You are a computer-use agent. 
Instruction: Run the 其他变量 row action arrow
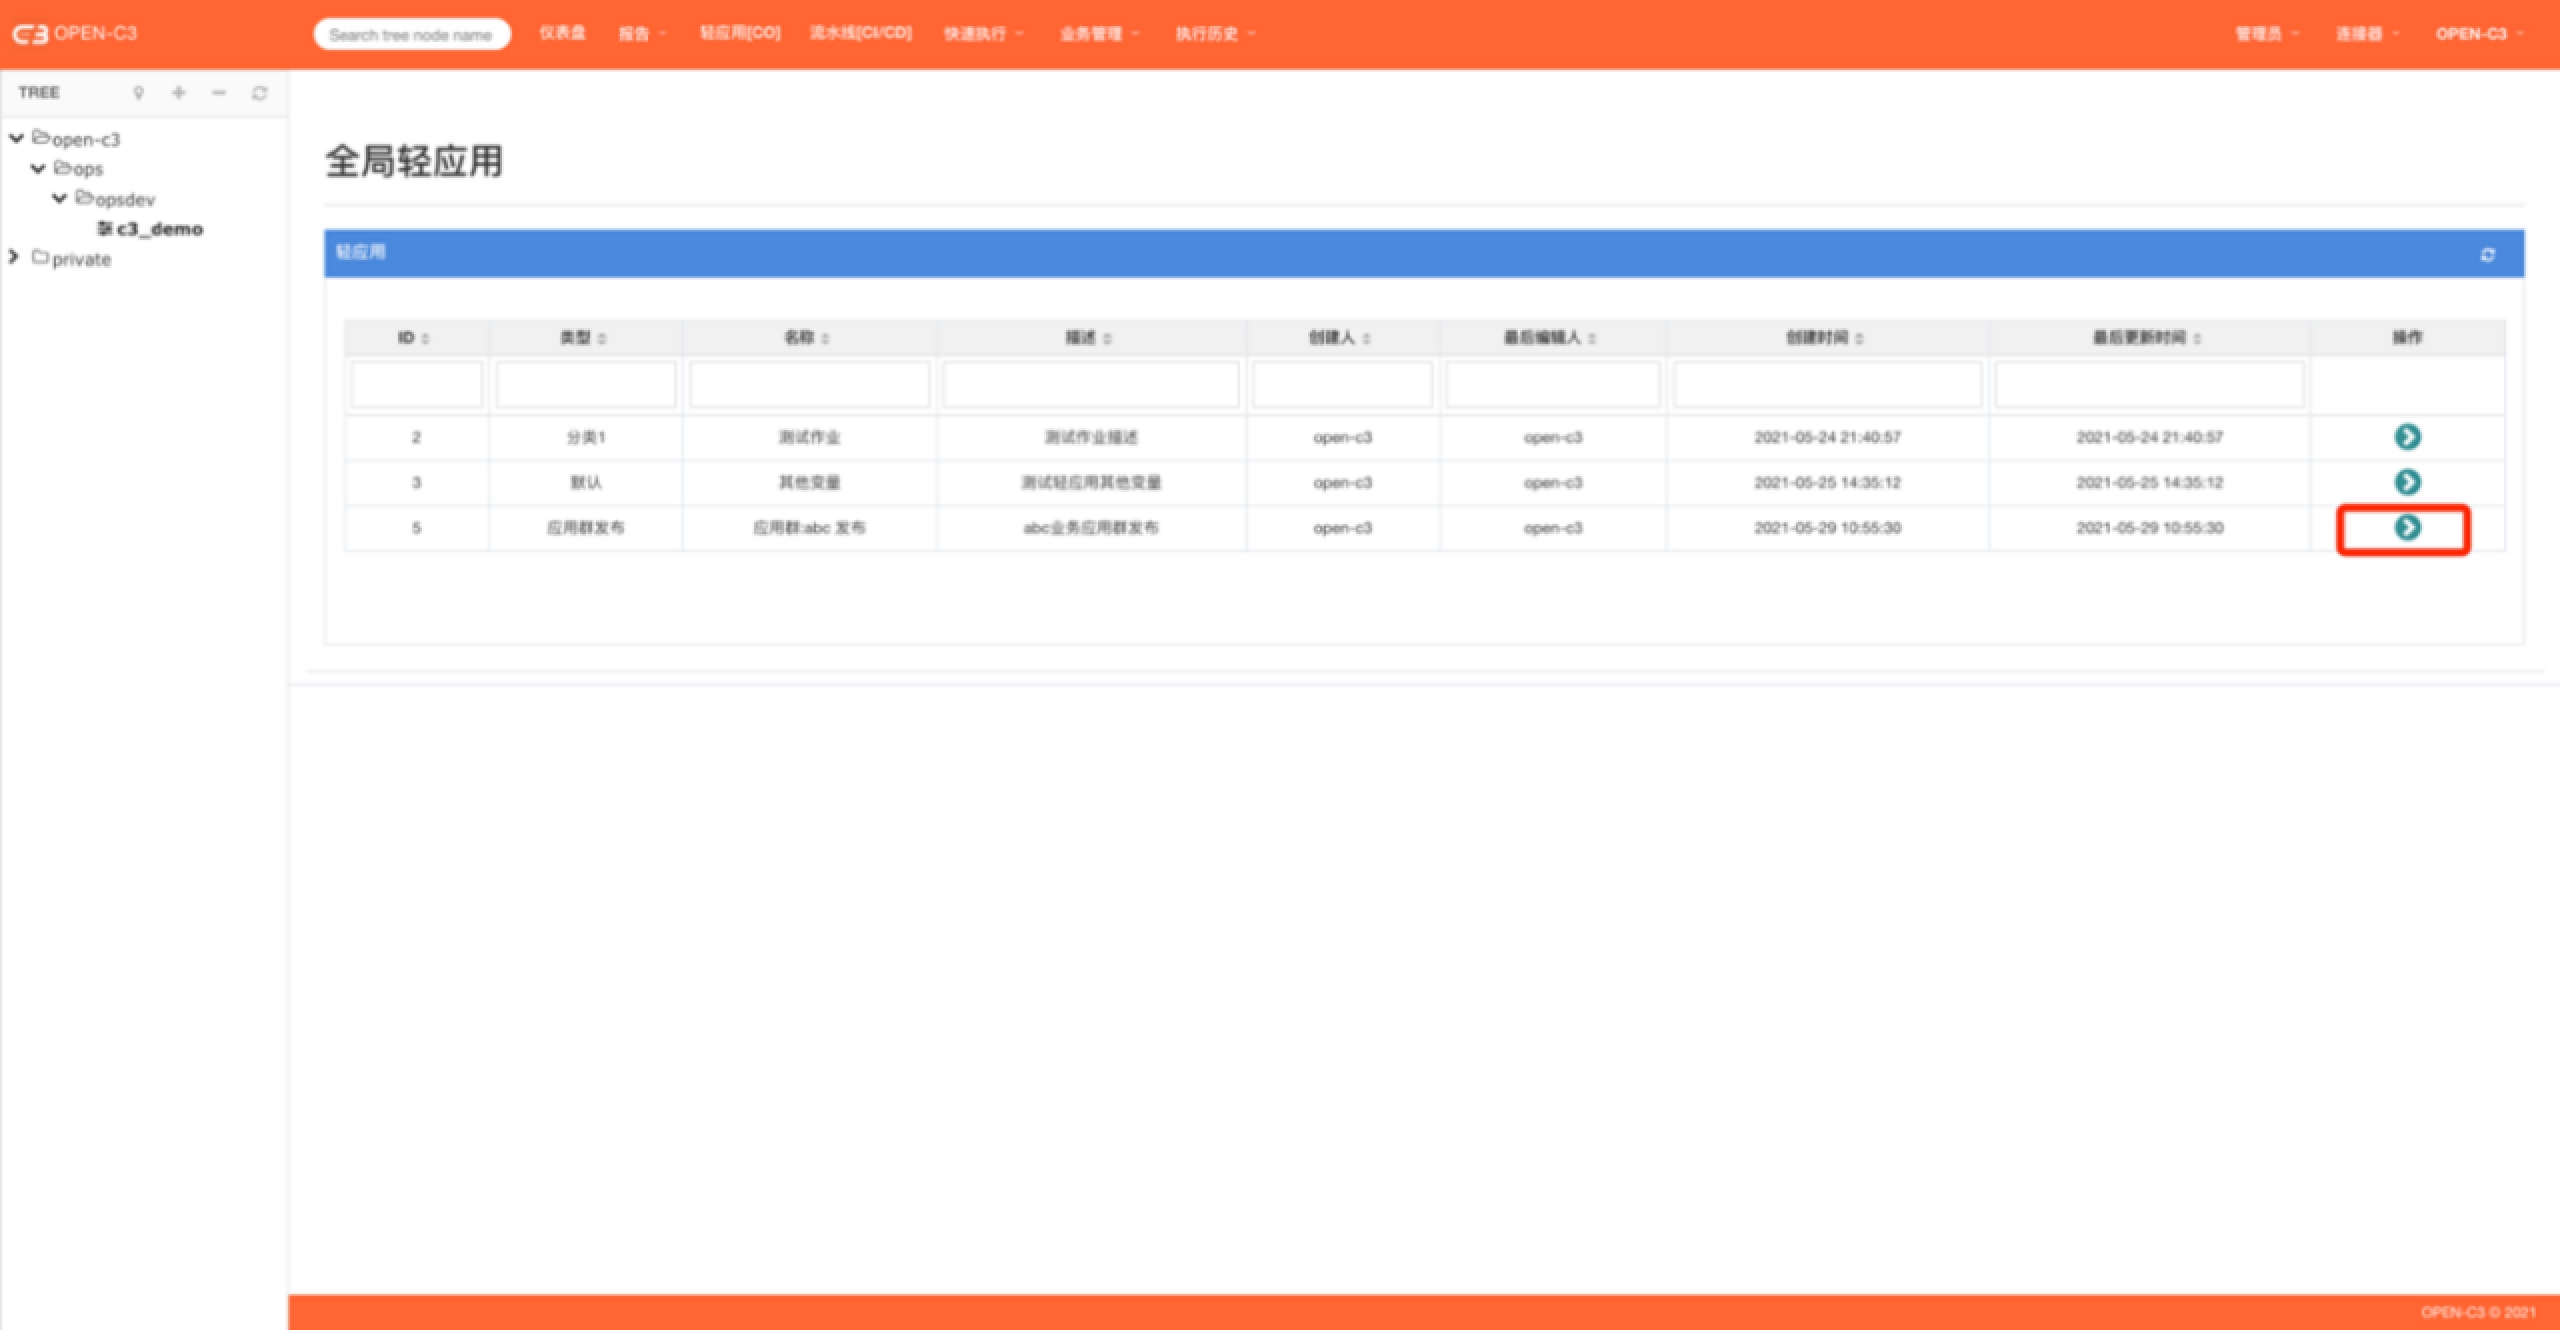click(2407, 482)
